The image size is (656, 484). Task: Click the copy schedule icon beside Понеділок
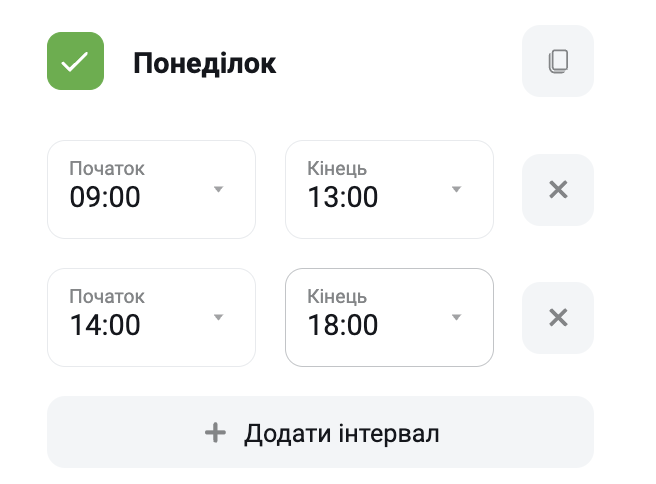[558, 61]
